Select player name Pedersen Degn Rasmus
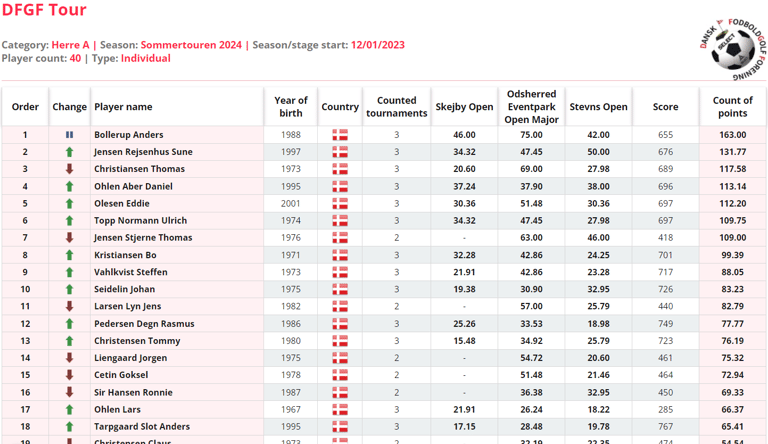The height and width of the screenshot is (444, 768). [x=144, y=323]
